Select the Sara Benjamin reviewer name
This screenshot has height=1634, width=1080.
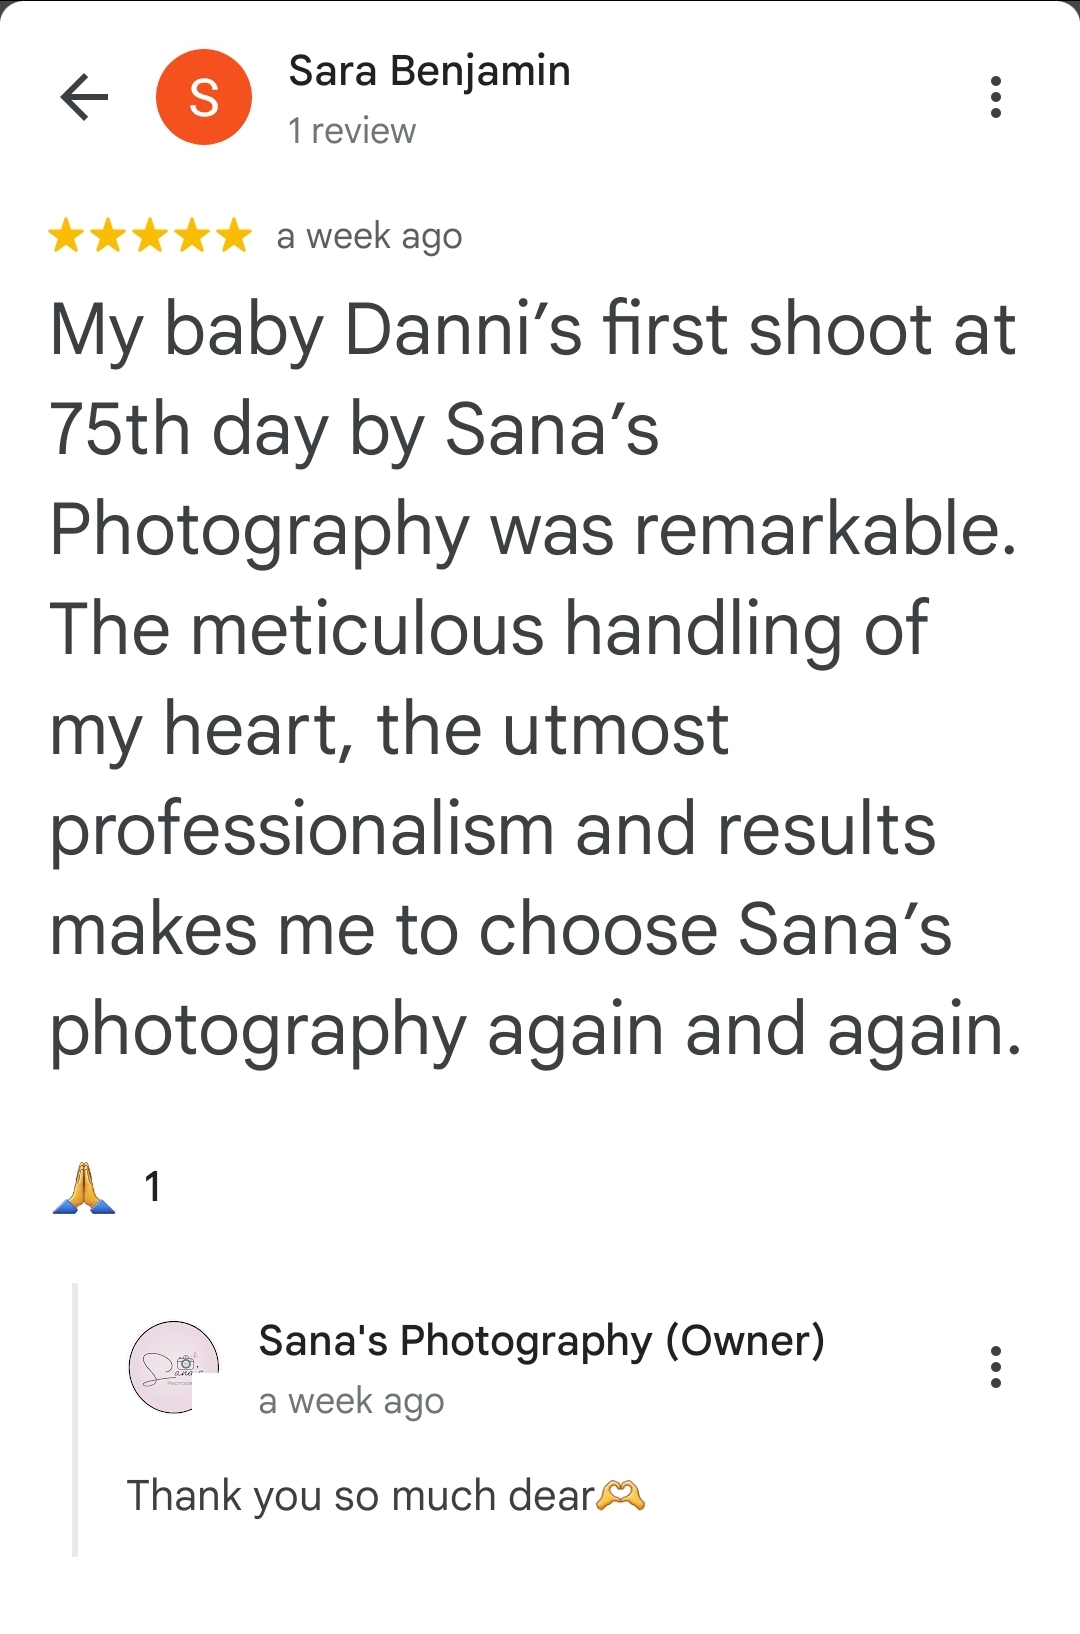pos(429,71)
